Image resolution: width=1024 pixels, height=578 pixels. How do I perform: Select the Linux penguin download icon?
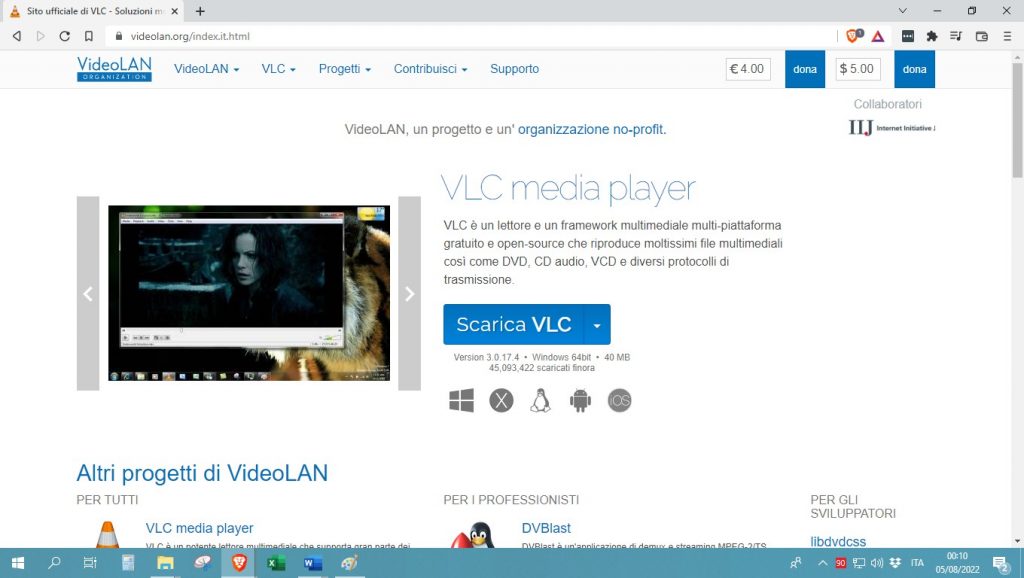tap(540, 399)
